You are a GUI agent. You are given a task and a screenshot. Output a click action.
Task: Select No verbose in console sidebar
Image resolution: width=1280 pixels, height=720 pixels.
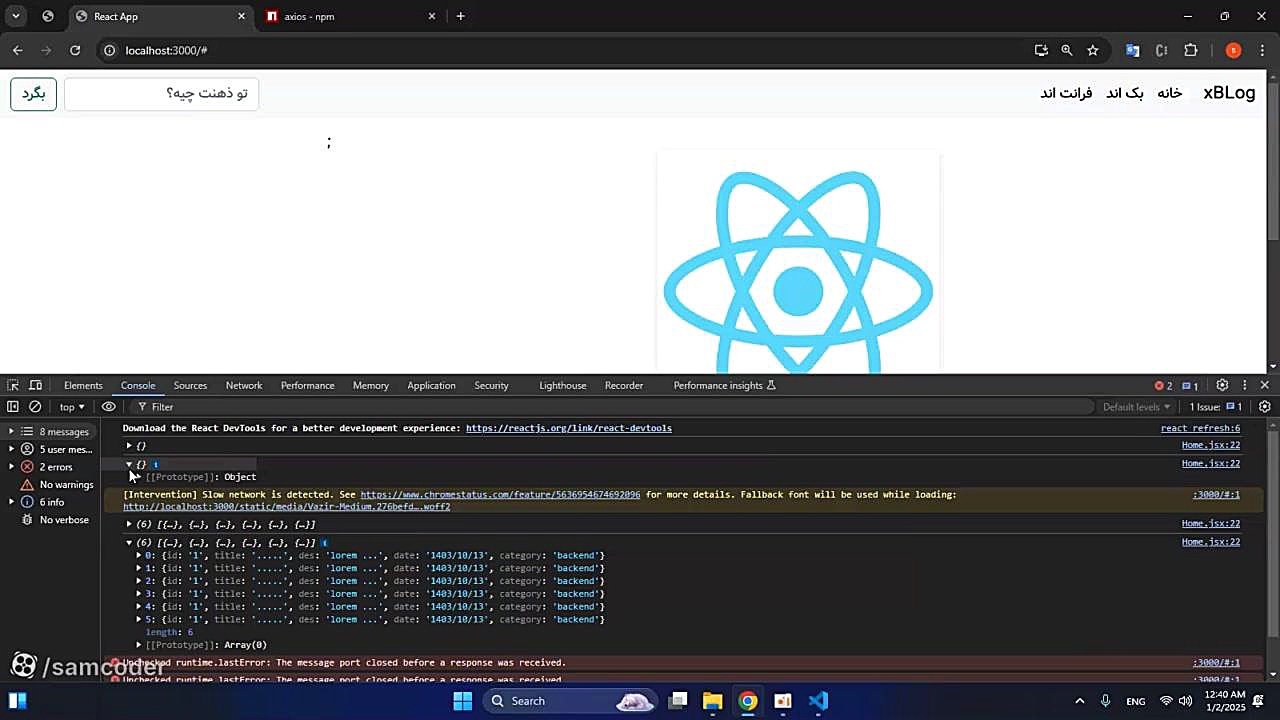click(x=64, y=520)
